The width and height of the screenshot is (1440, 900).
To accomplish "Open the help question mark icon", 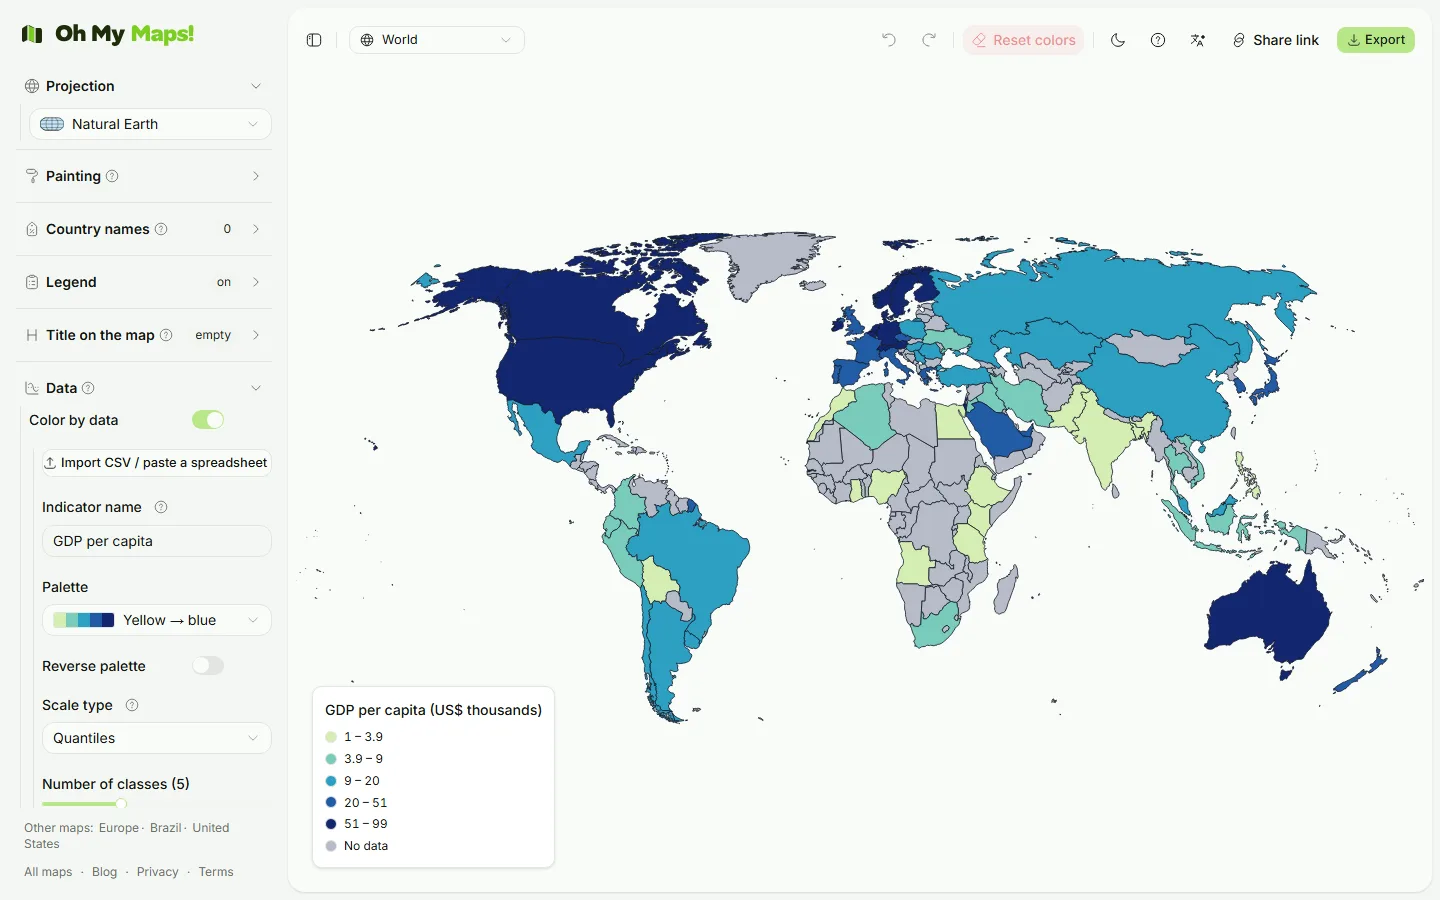I will pyautogui.click(x=1158, y=40).
